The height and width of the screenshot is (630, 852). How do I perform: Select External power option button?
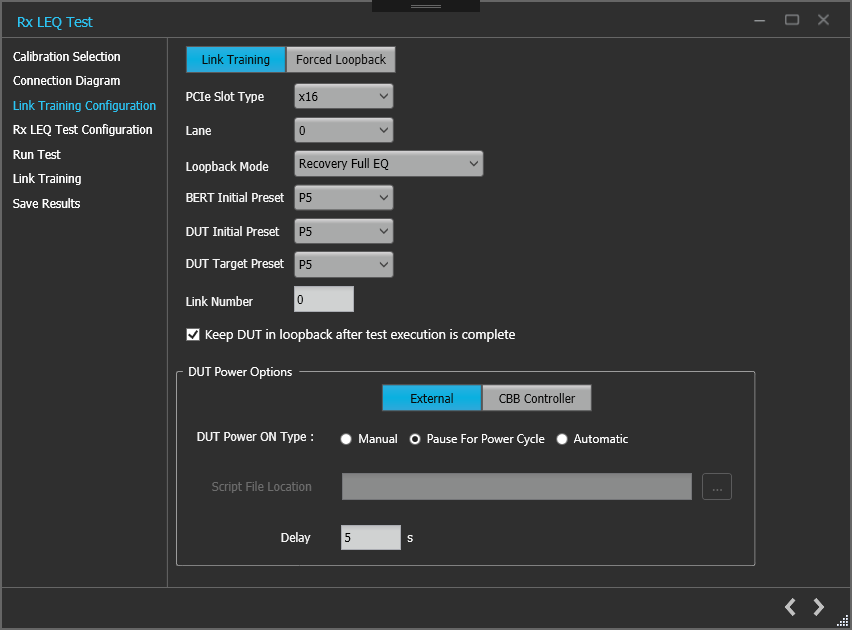tap(431, 398)
